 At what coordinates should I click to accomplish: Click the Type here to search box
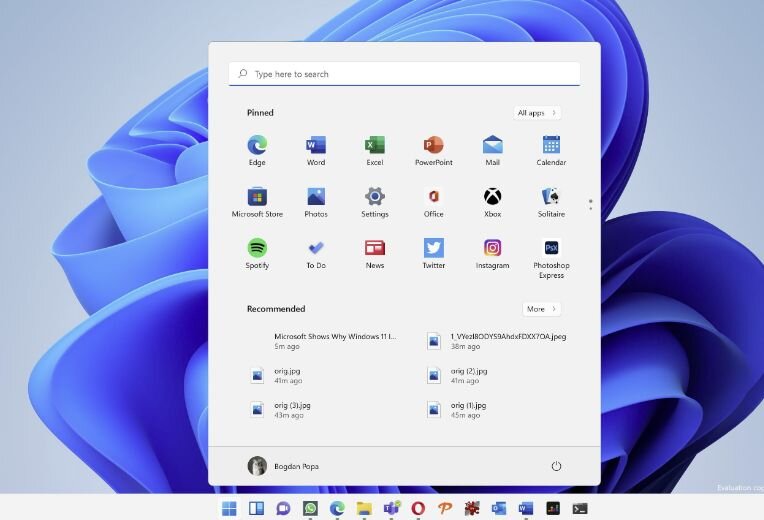click(404, 74)
